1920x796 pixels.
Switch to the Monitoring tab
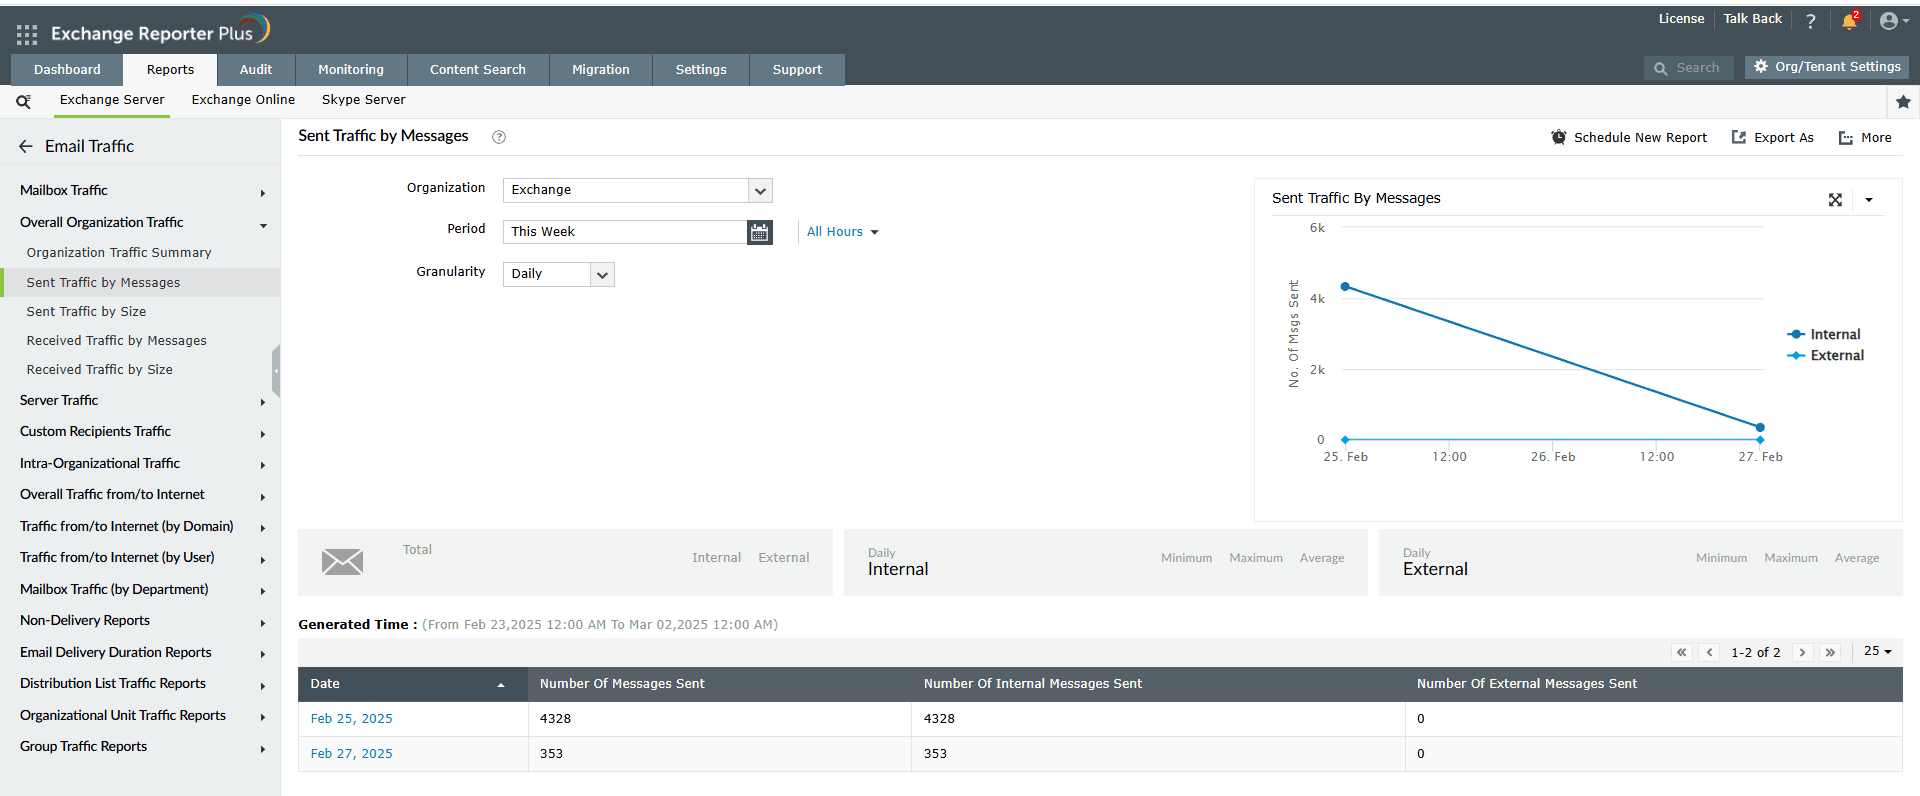click(351, 70)
